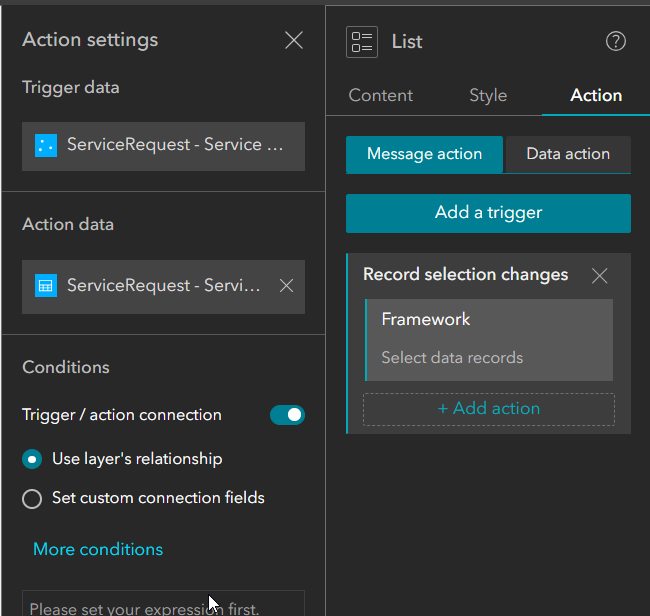This screenshot has height=616, width=650.
Task: Remove the ServiceRequest action data
Action: (x=286, y=286)
